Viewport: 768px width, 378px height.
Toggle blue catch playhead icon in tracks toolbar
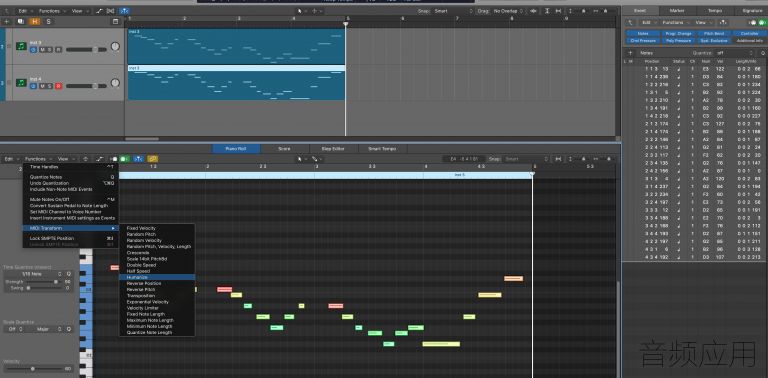coord(124,11)
